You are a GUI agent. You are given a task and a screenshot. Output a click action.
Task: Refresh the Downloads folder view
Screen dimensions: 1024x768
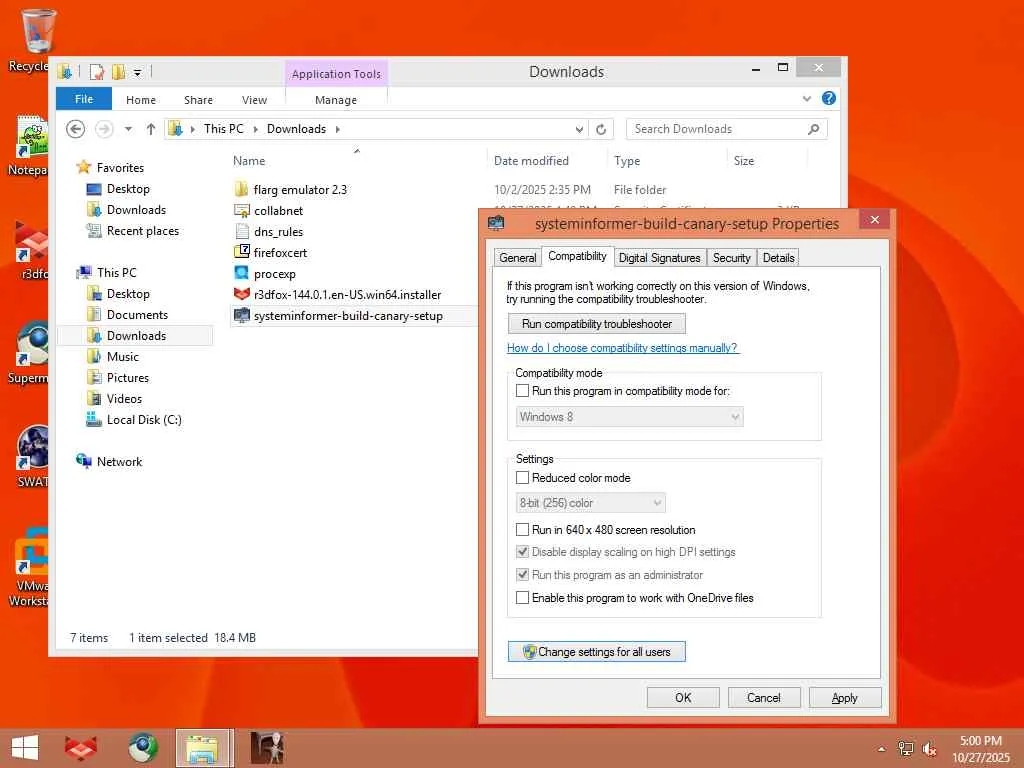click(x=601, y=129)
